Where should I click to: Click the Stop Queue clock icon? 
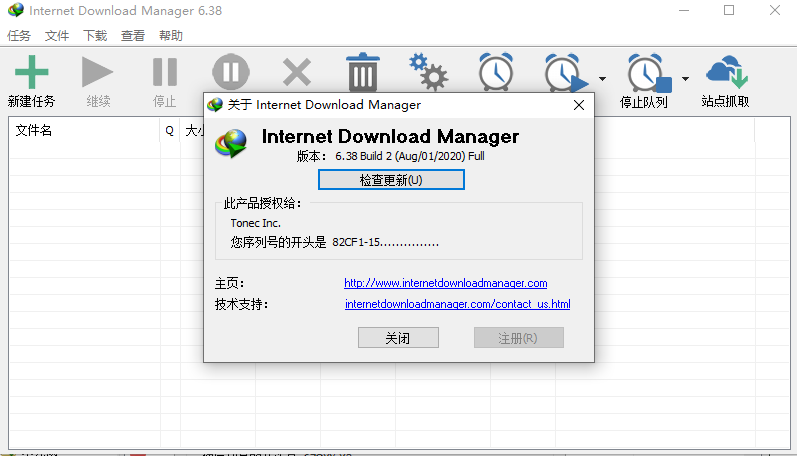pyautogui.click(x=649, y=73)
